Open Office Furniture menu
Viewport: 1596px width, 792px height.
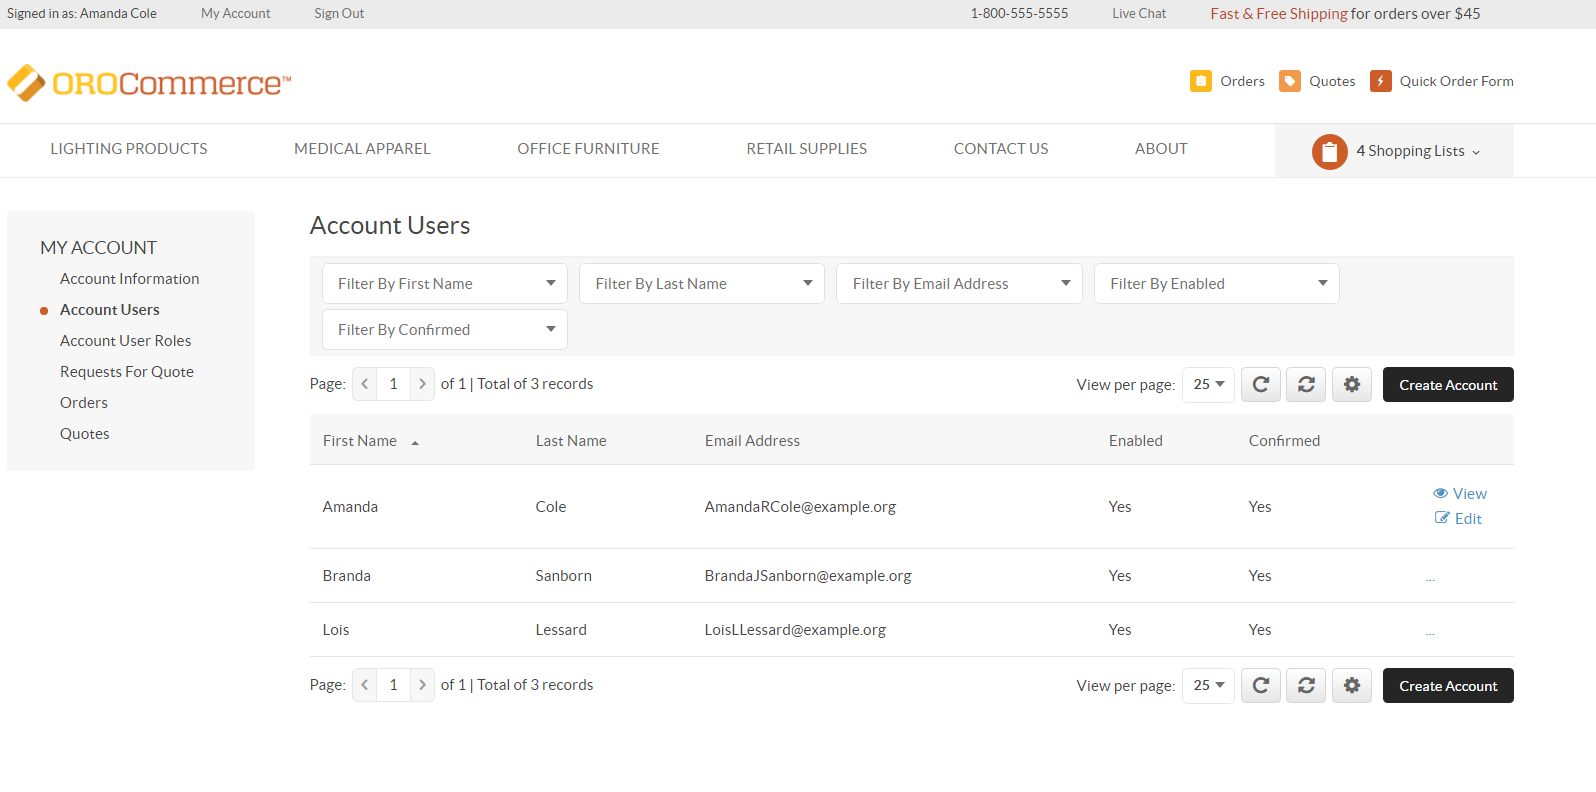tap(588, 149)
